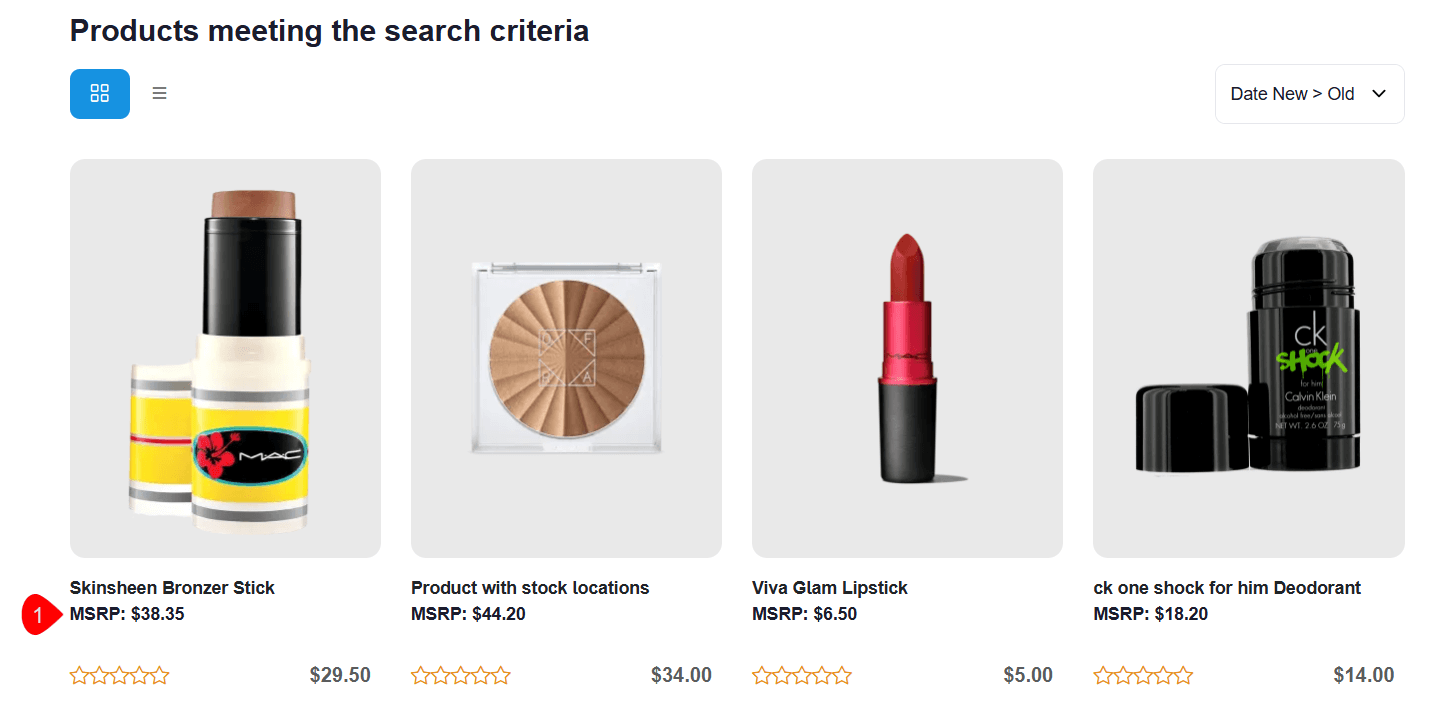Click the $14.00 price of ck Deodorant

(1364, 676)
